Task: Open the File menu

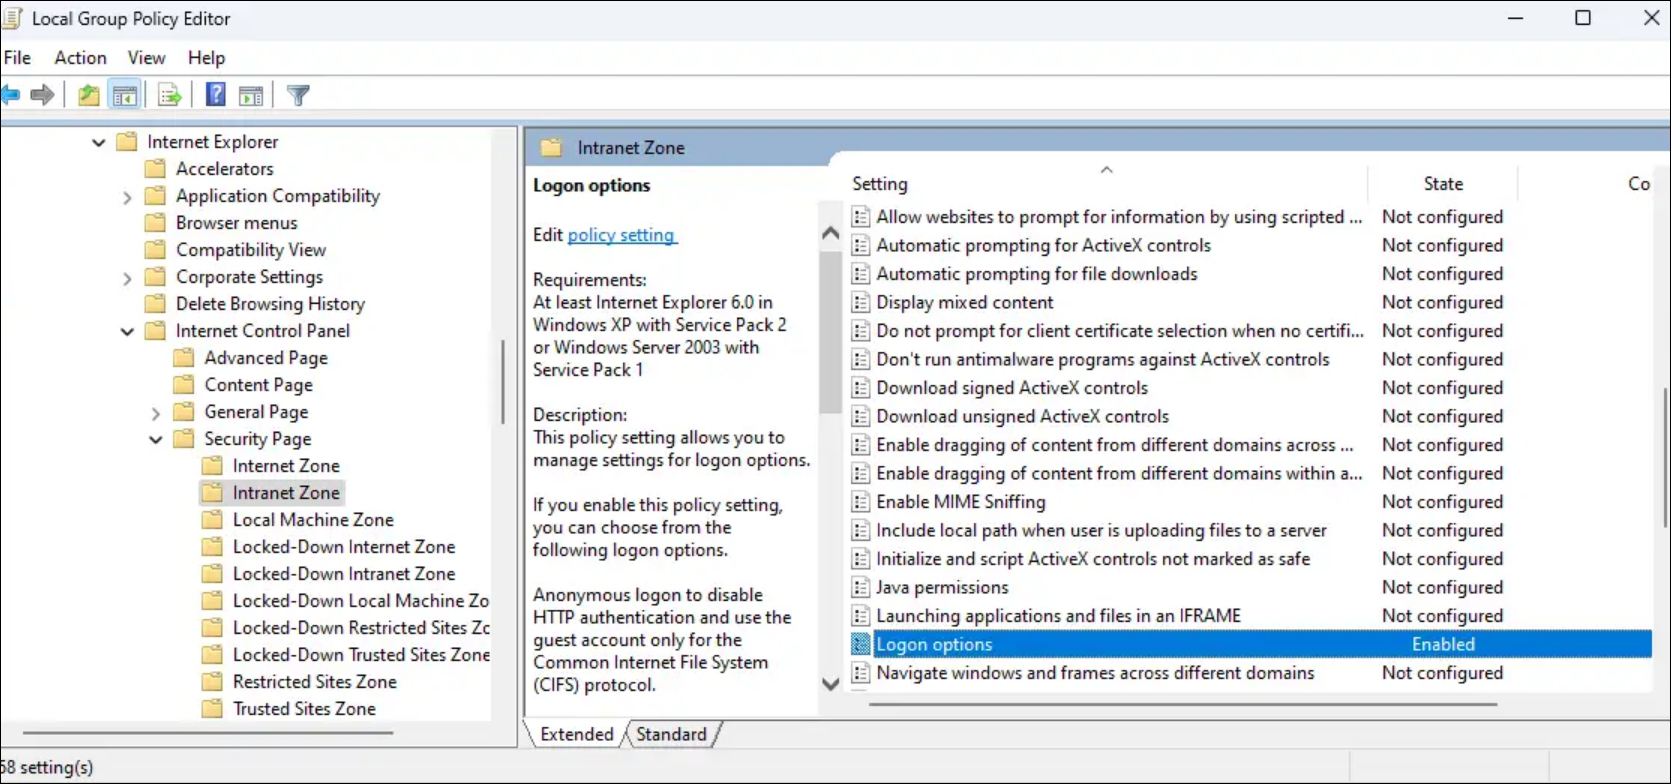Action: pyautogui.click(x=17, y=58)
